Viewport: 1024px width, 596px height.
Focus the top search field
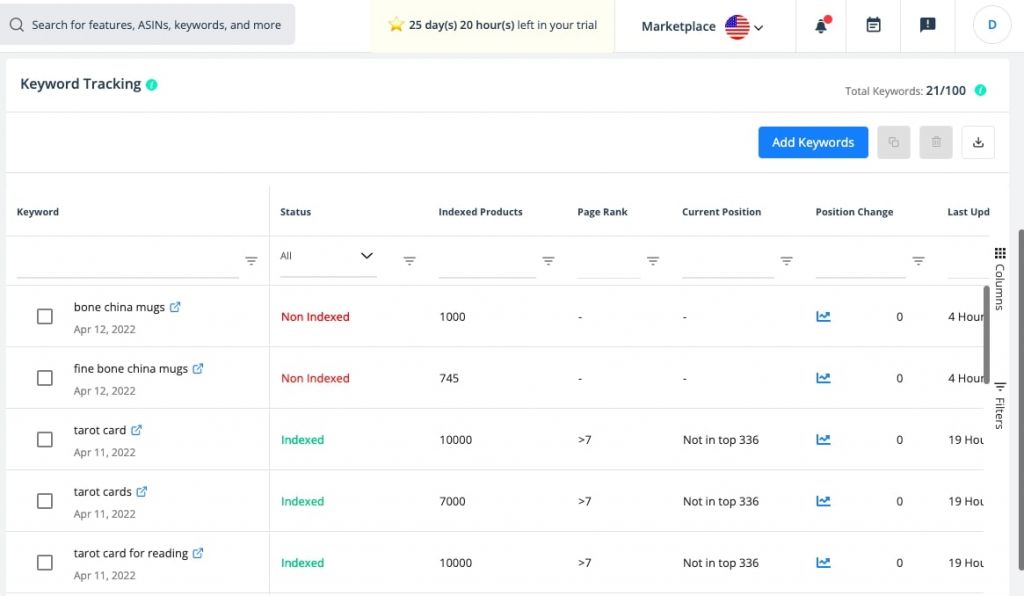tap(148, 25)
